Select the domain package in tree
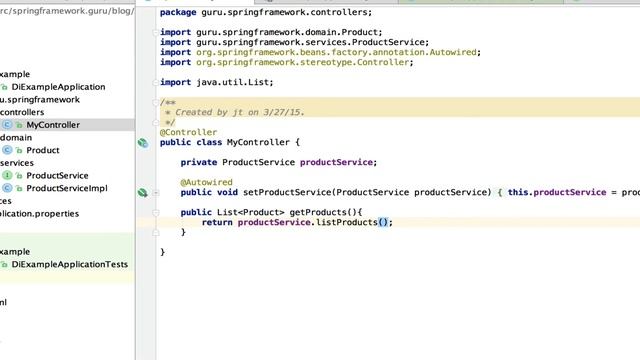Screen dimensions: 640x360 click(x=16, y=138)
